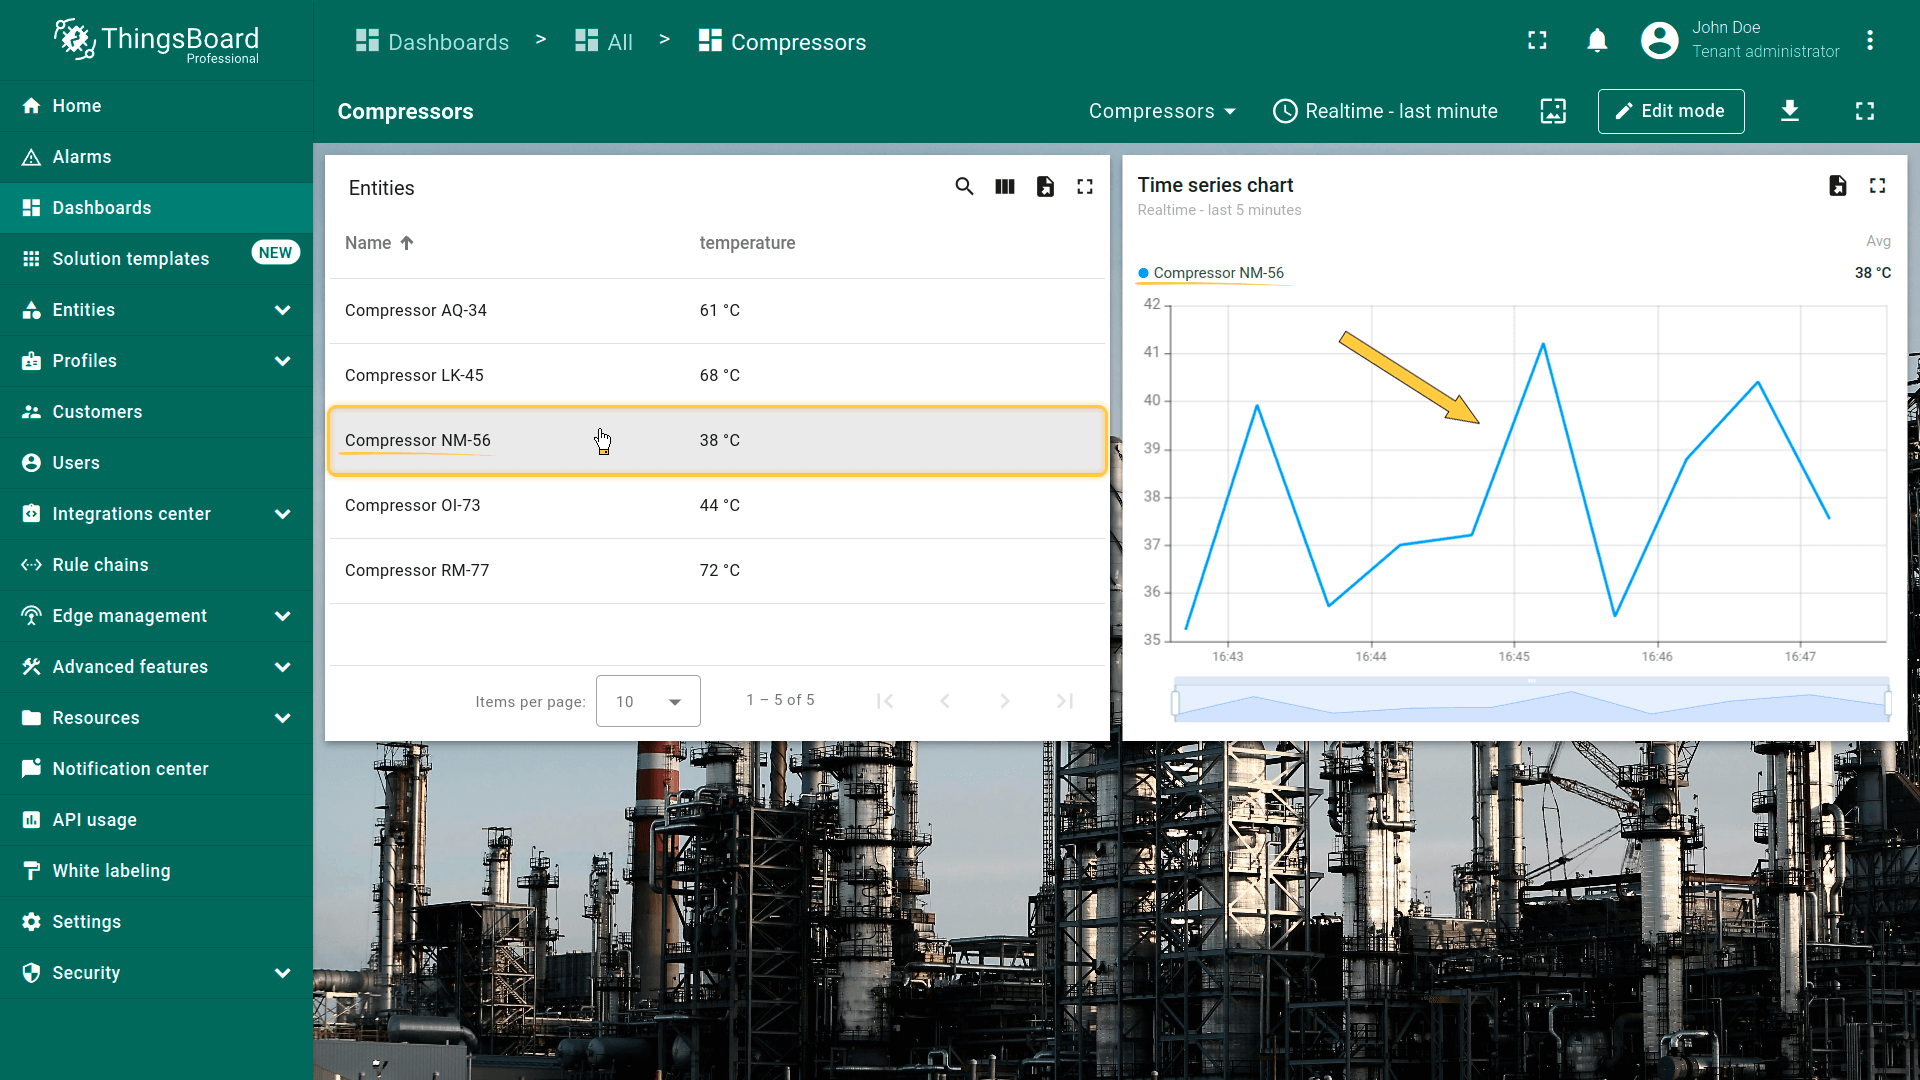
Task: Click the search icon in Entities widget
Action: (964, 187)
